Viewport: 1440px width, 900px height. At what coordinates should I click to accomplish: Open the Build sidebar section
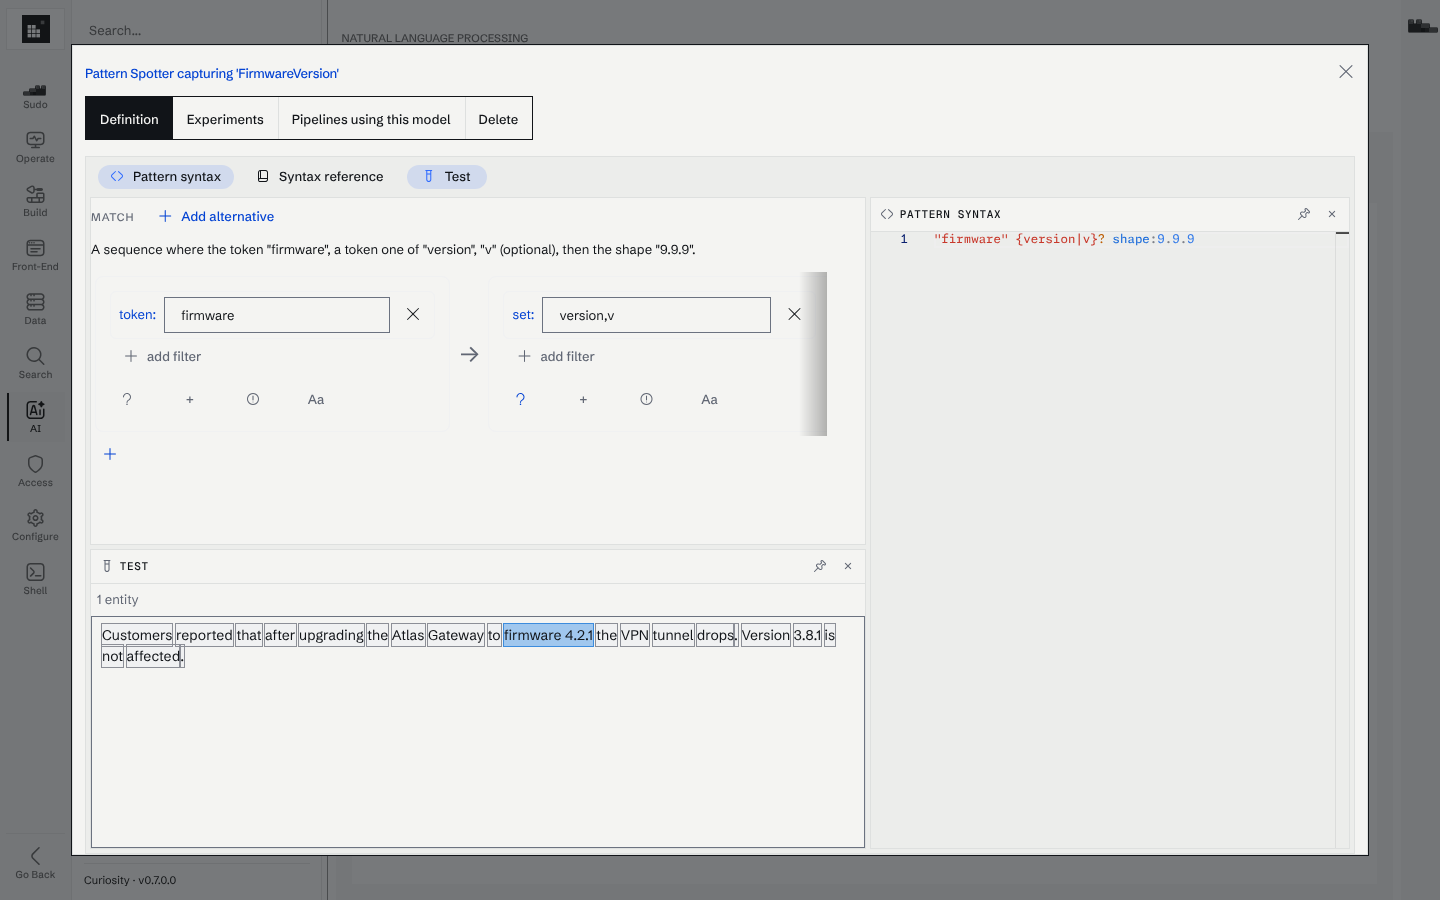pyautogui.click(x=35, y=201)
